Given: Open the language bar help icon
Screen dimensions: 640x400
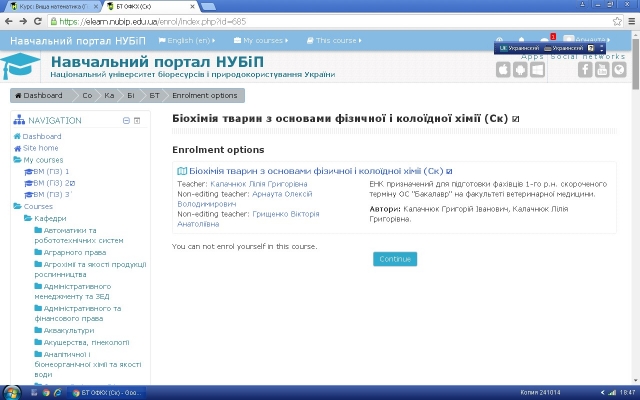Looking at the screenshot, I should coord(591,48).
